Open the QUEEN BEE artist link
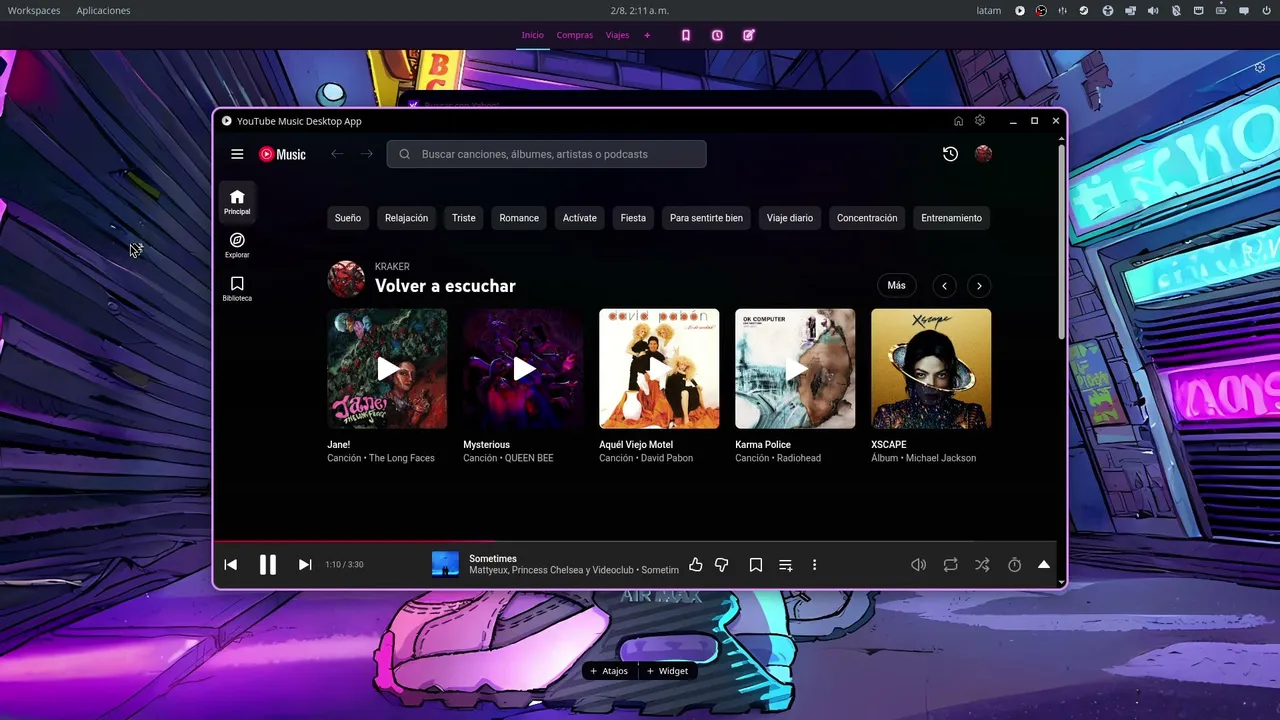 coord(529,458)
